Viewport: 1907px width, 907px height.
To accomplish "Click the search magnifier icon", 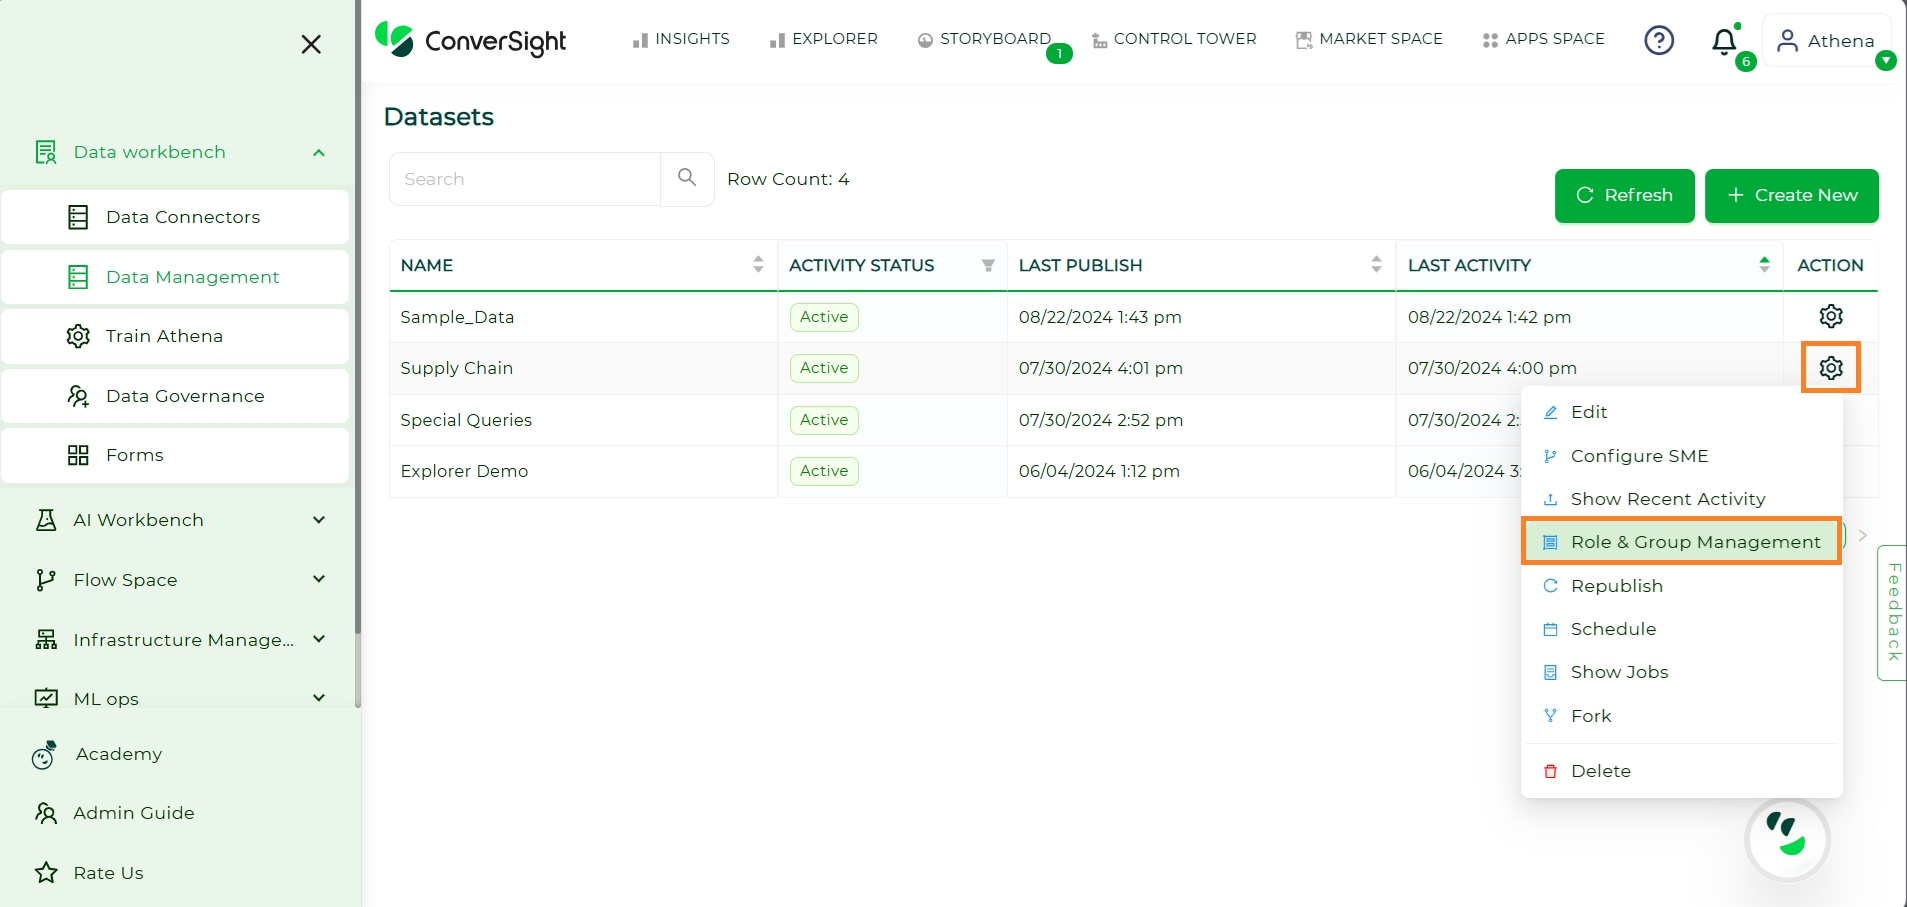I will coord(687,178).
